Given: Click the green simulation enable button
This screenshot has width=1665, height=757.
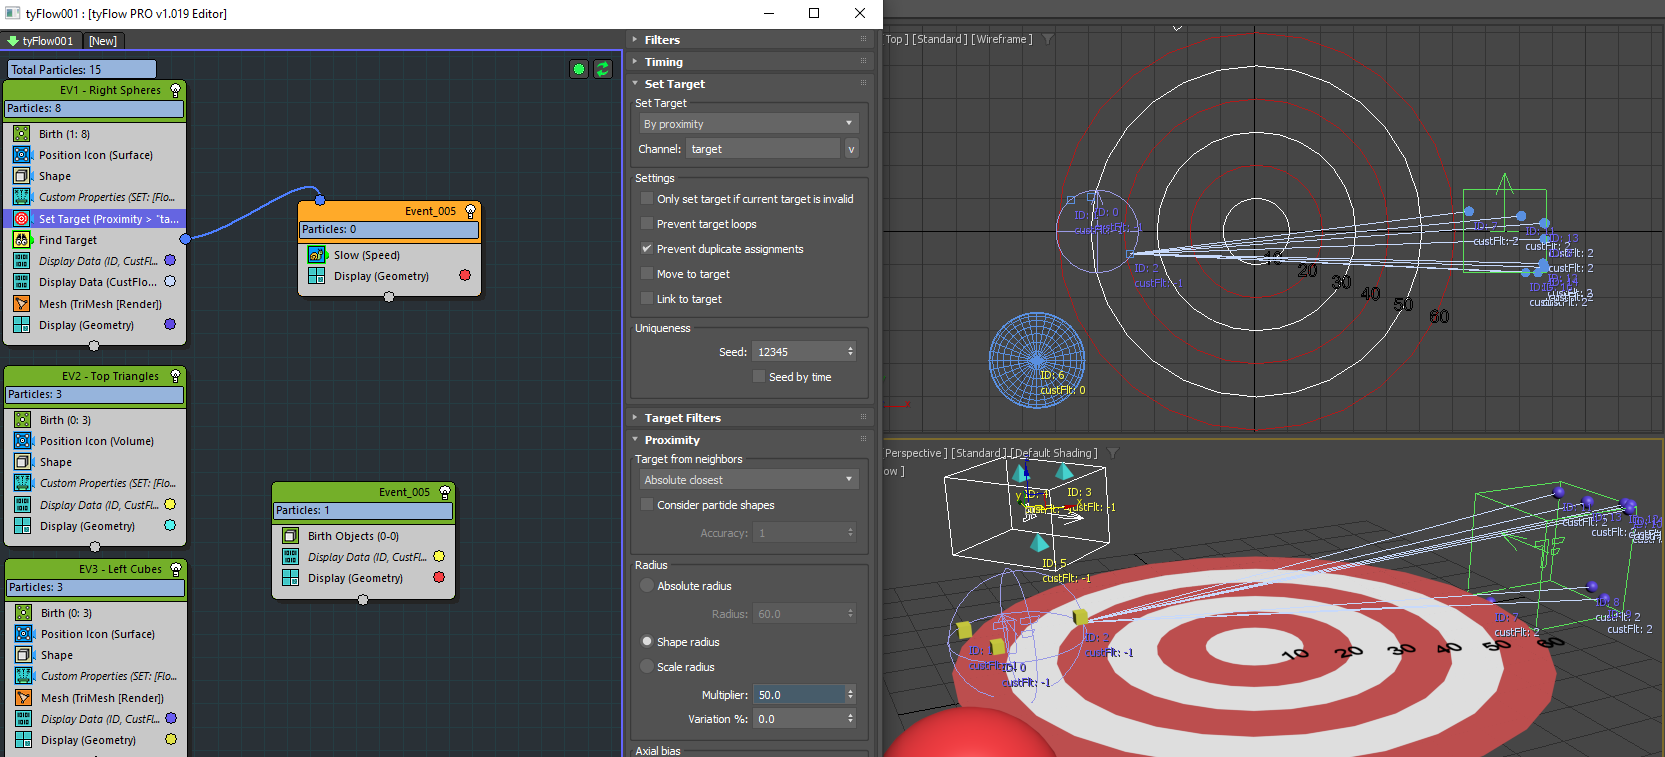Looking at the screenshot, I should (578, 69).
